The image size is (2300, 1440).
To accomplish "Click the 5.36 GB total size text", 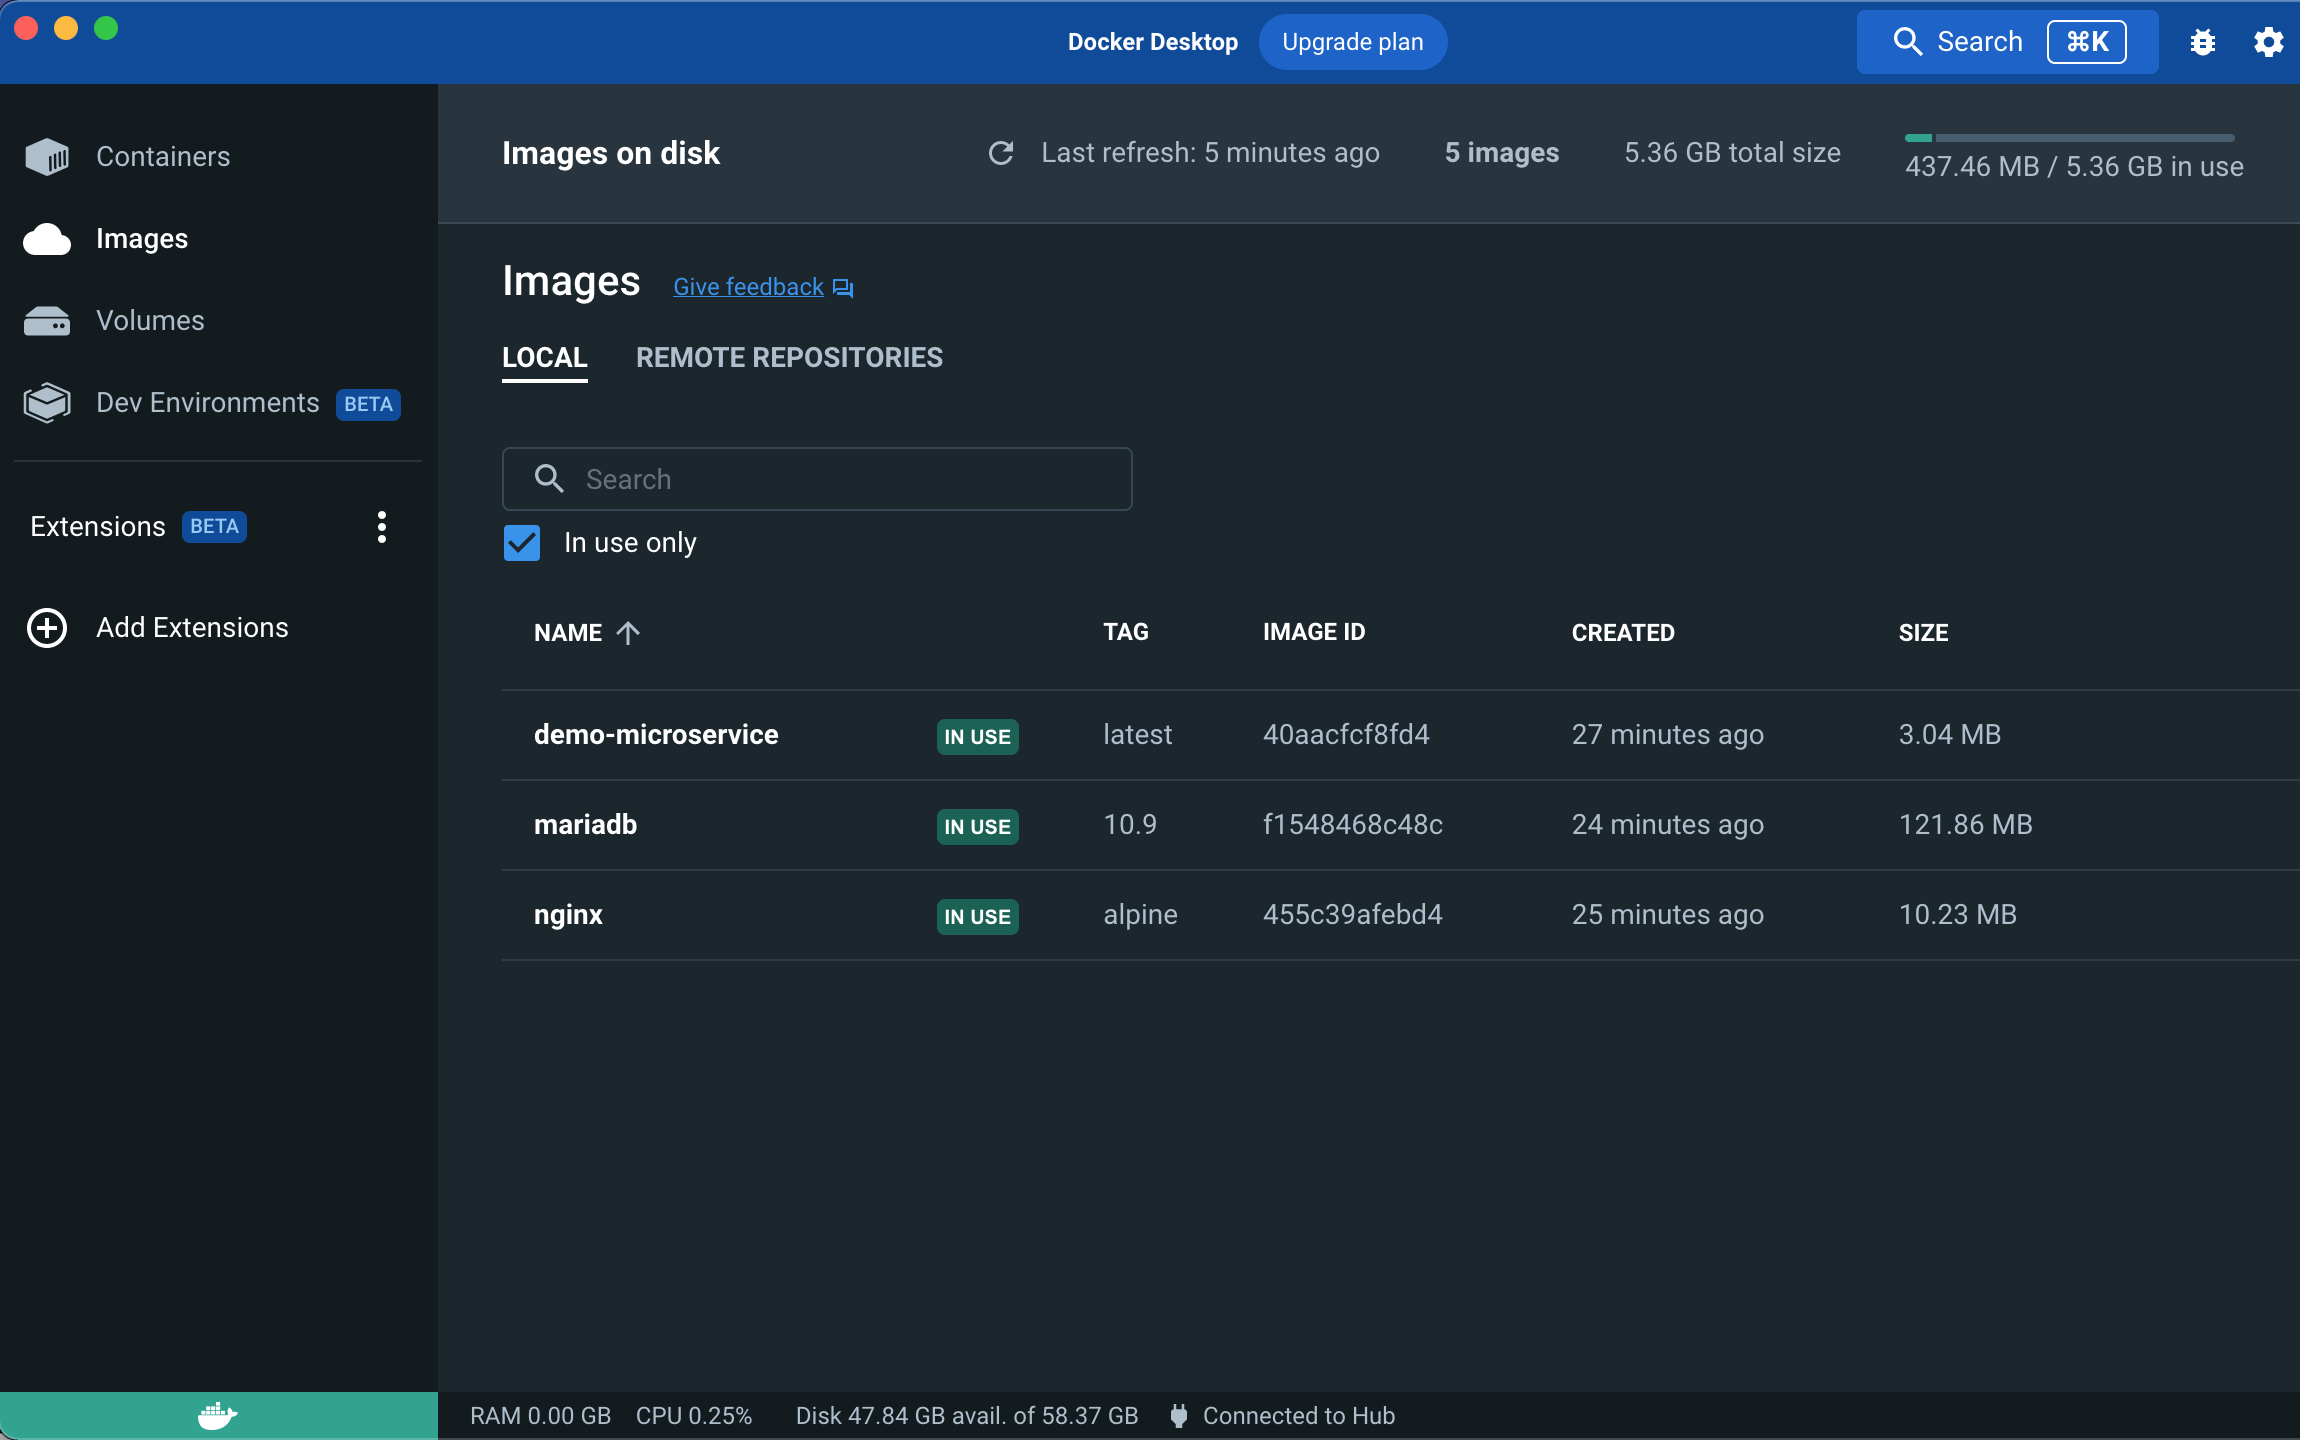I will [1733, 153].
